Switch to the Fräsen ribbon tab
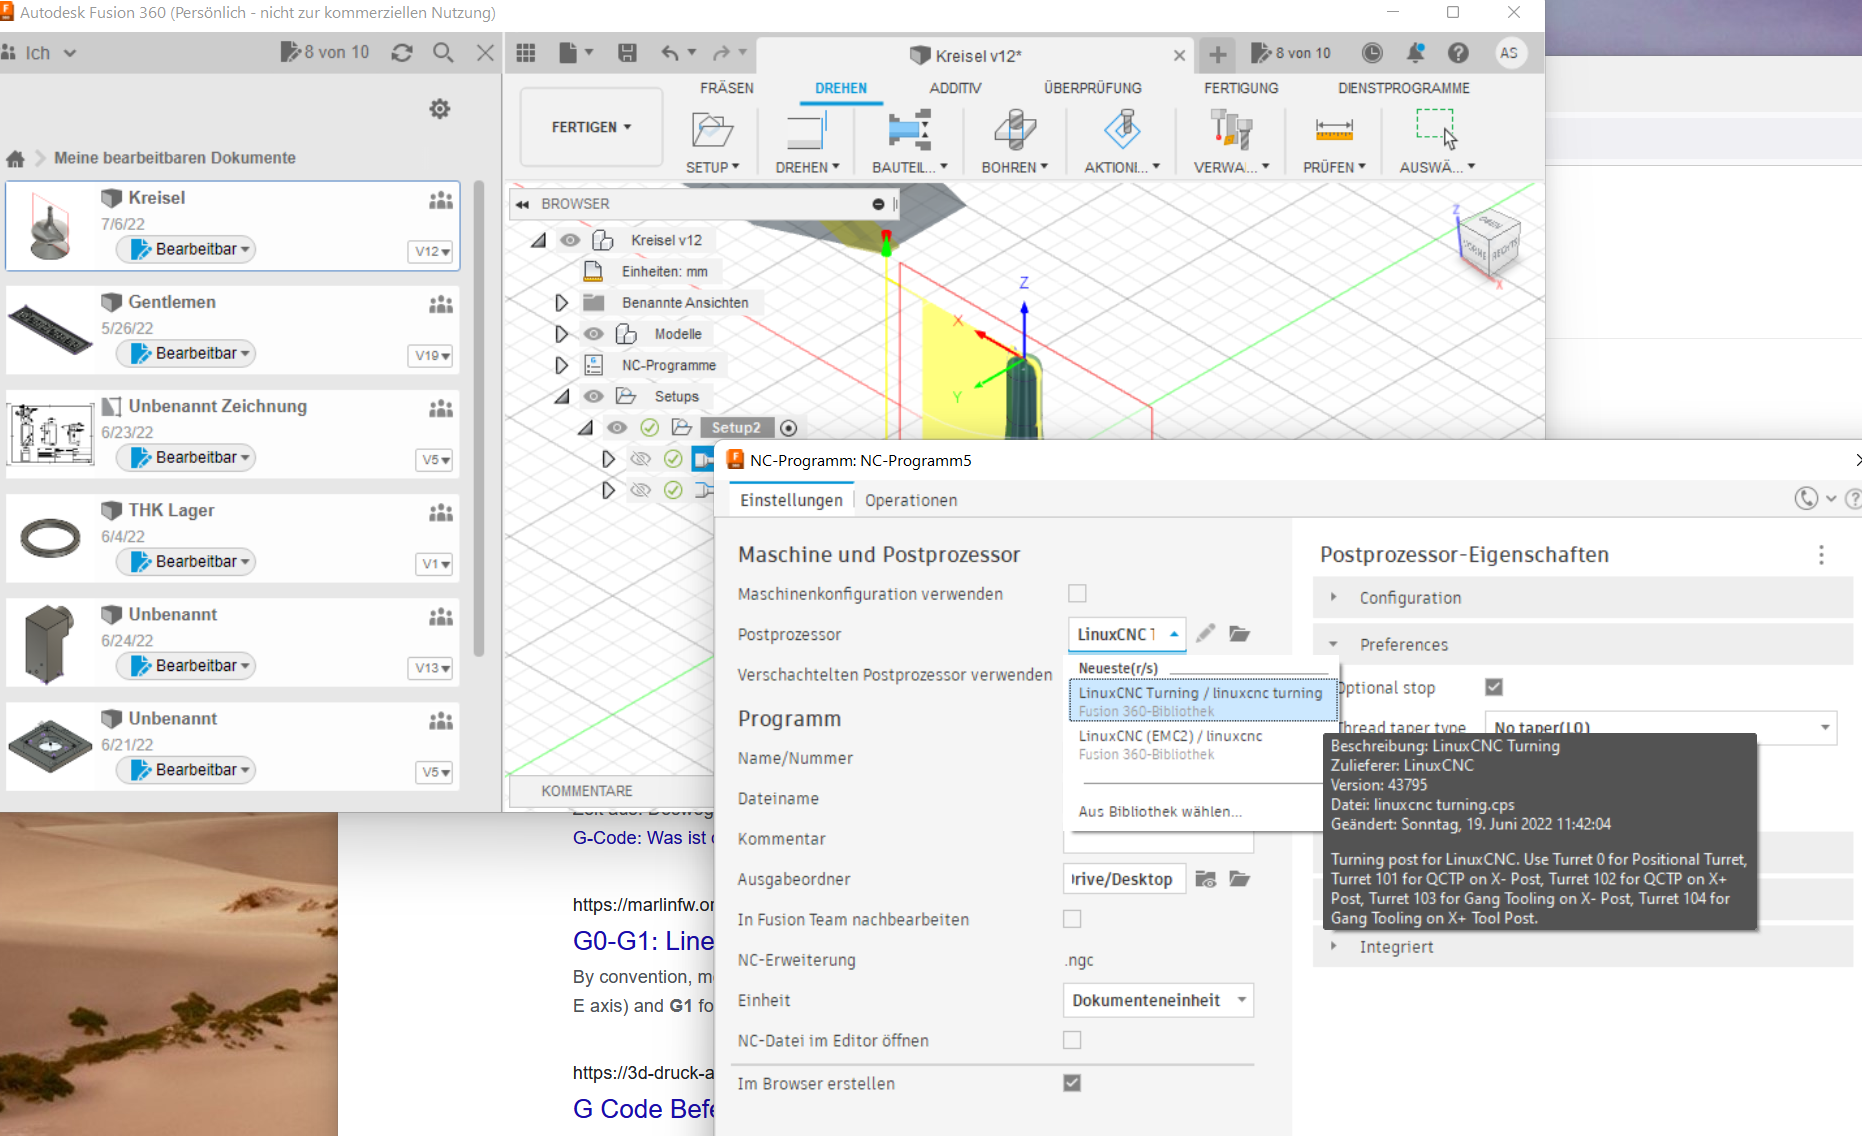This screenshot has height=1136, width=1862. (x=727, y=88)
